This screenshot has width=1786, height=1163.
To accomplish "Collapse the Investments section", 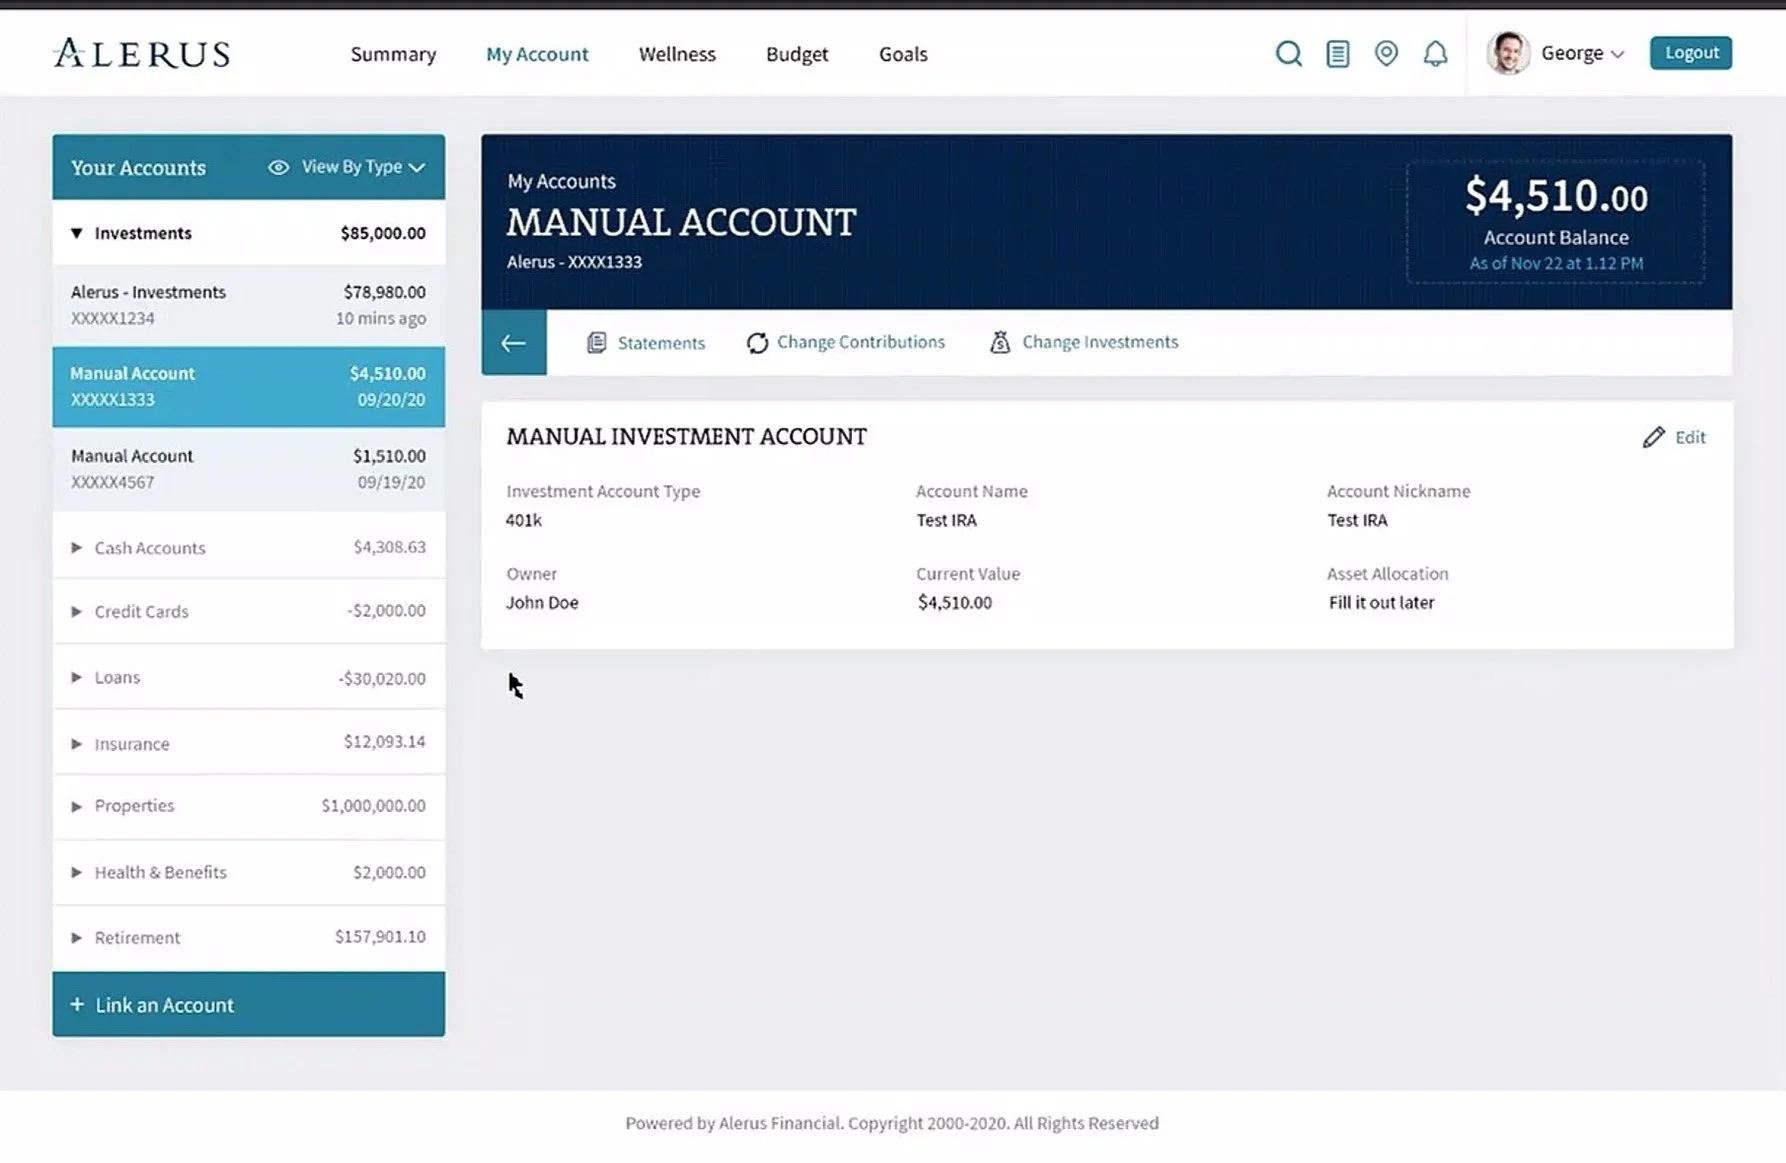I will pyautogui.click(x=76, y=233).
